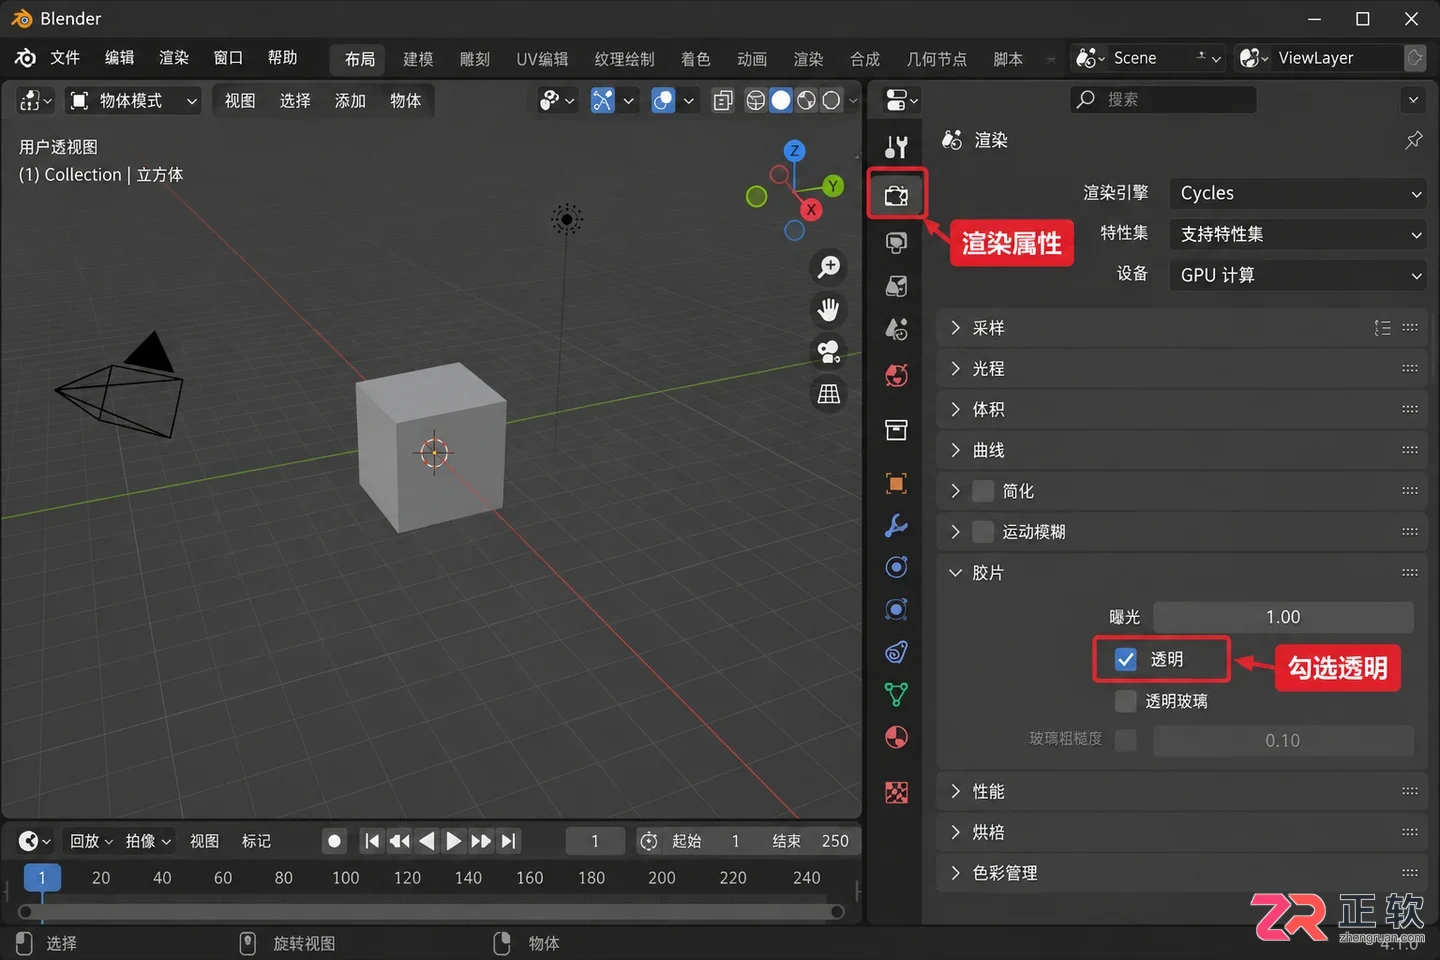Open the Material properties tab
The height and width of the screenshot is (960, 1440).
pos(896,737)
